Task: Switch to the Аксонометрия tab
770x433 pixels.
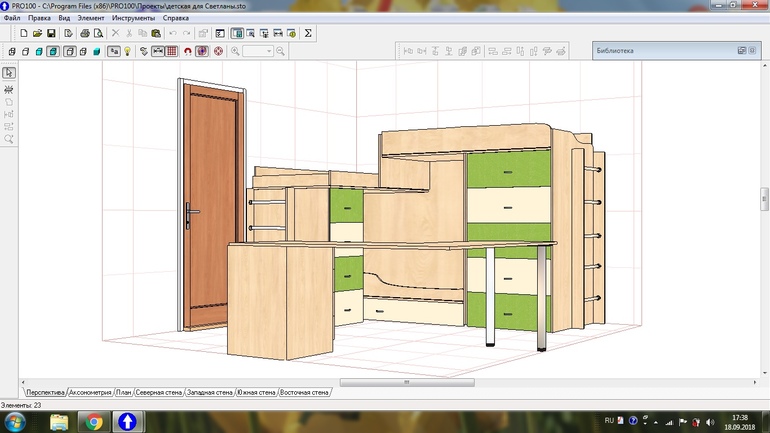Action: click(x=90, y=393)
